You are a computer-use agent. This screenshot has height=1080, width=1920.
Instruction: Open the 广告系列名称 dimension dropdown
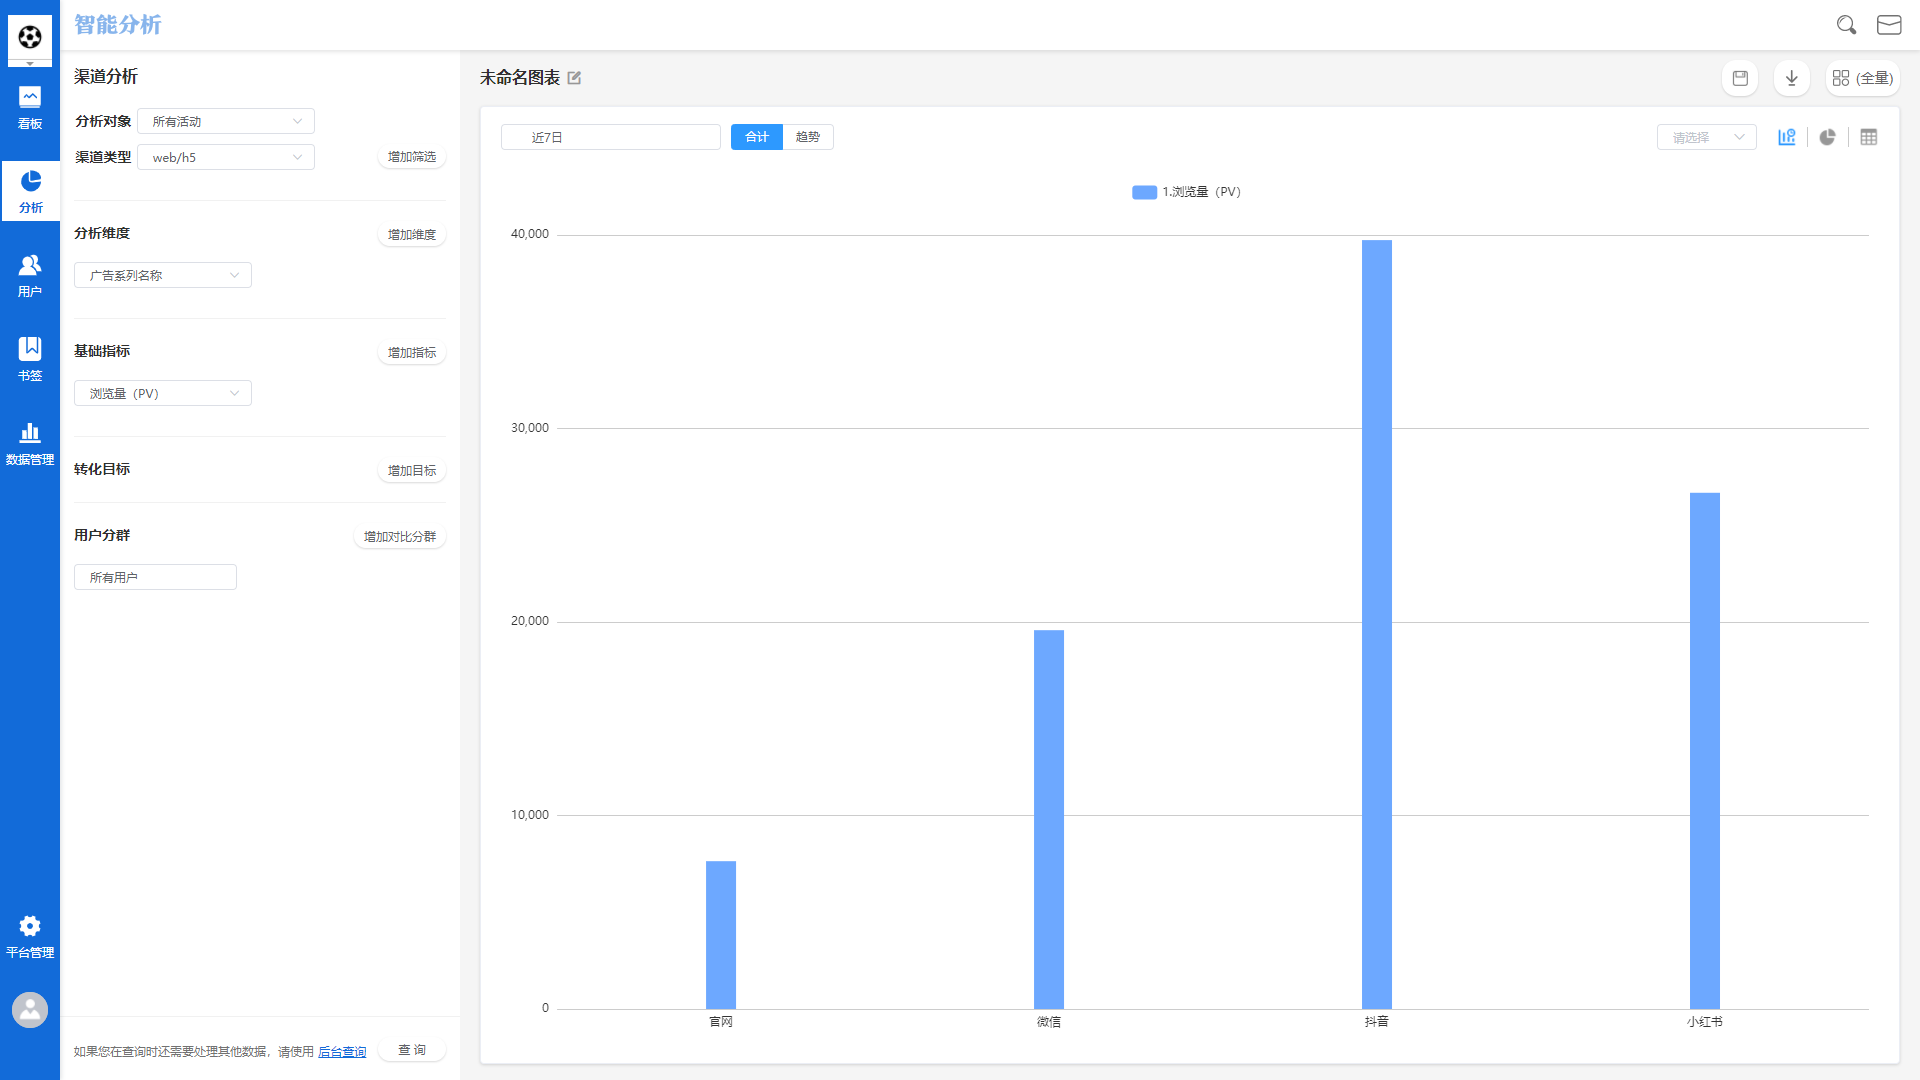[163, 275]
